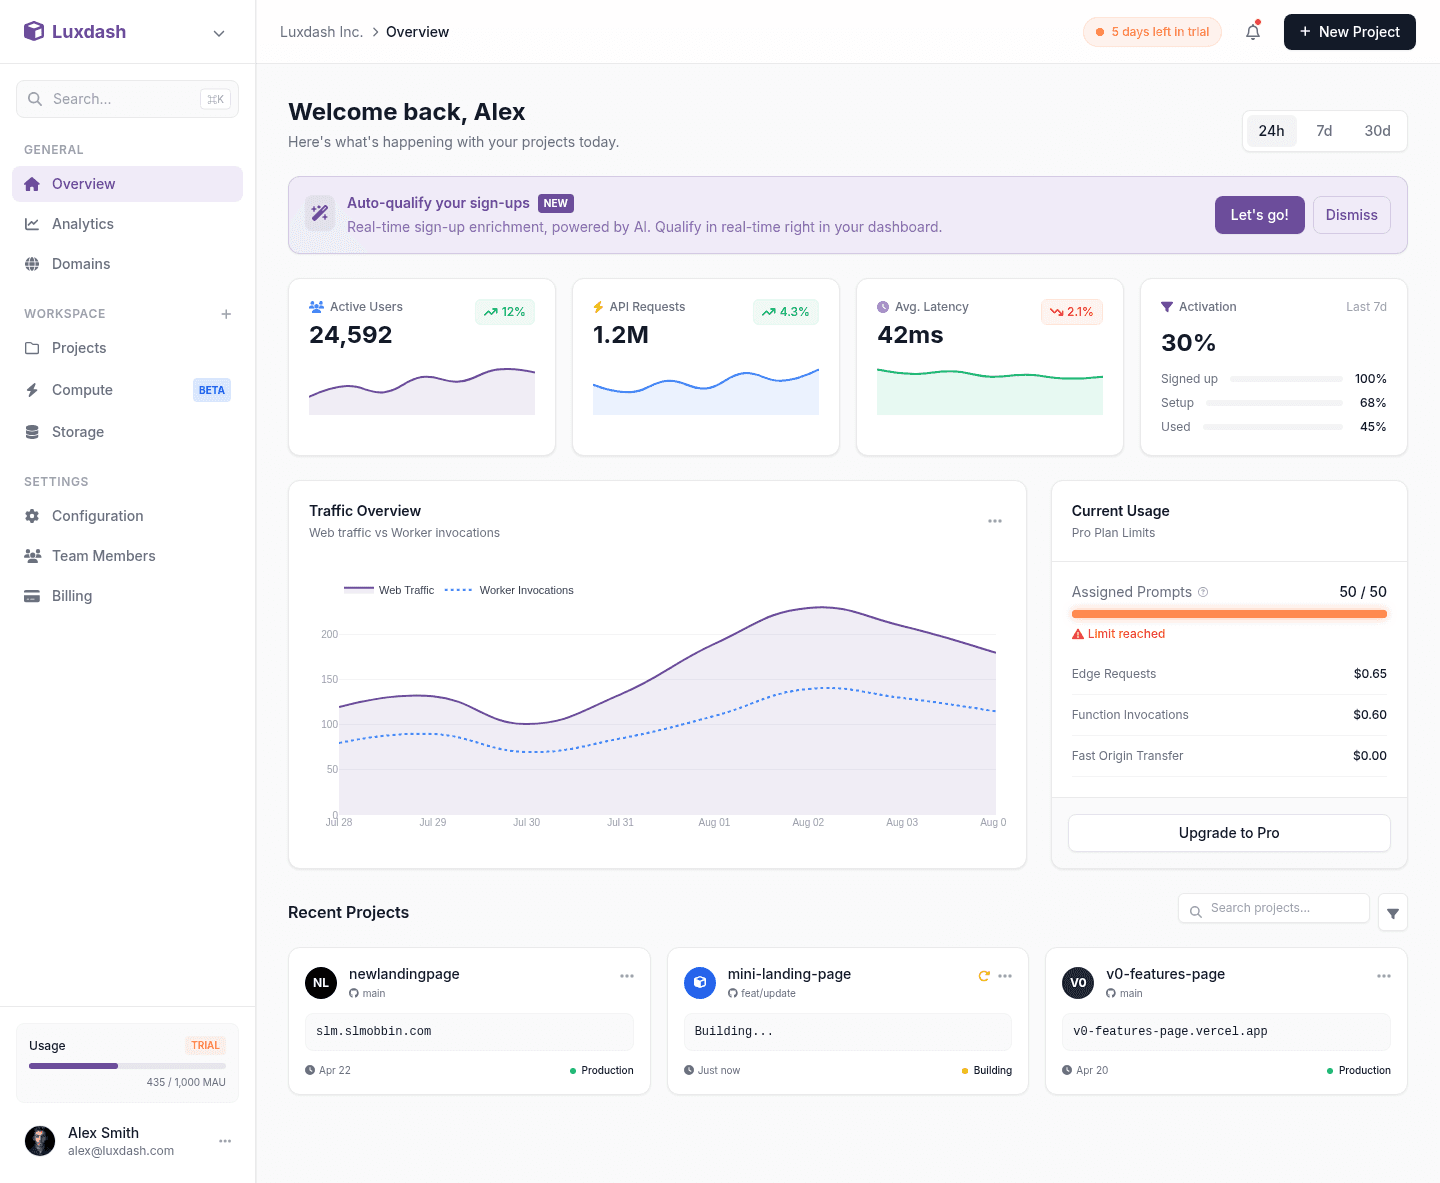Click the Setup 68% progress bar
This screenshot has height=1183, width=1440.
click(1274, 403)
